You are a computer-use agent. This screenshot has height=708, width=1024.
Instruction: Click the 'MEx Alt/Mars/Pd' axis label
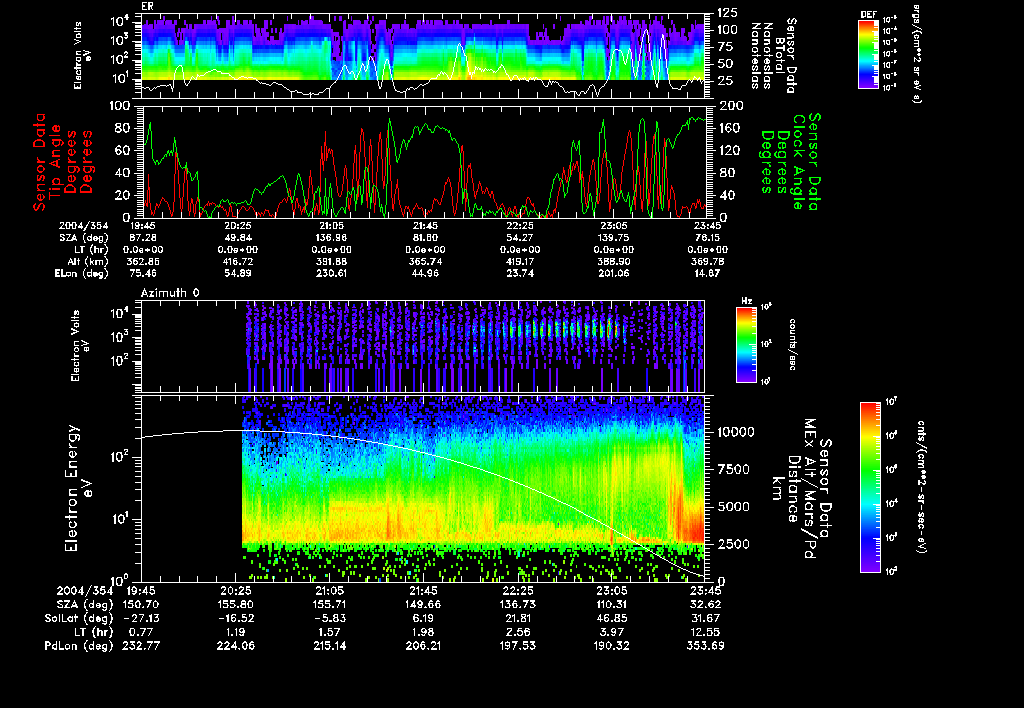[809, 489]
